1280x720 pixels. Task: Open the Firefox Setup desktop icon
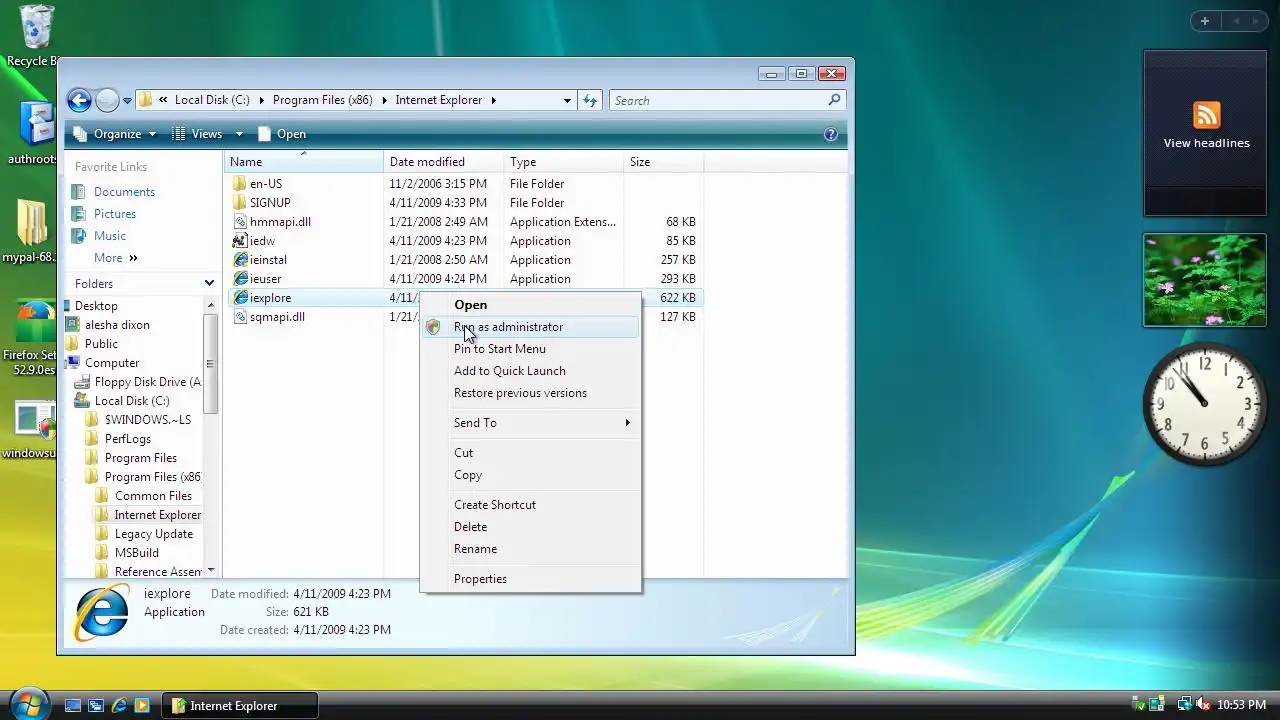coord(33,323)
